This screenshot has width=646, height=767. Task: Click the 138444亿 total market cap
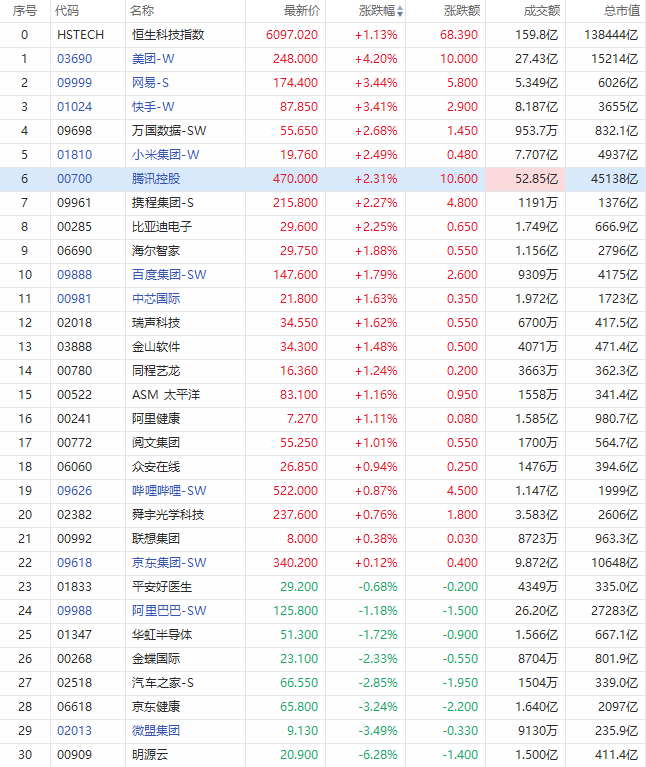point(611,35)
